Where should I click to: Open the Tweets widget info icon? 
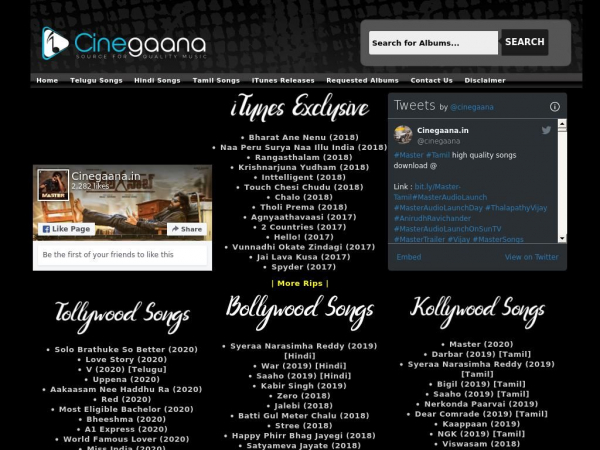click(x=554, y=106)
